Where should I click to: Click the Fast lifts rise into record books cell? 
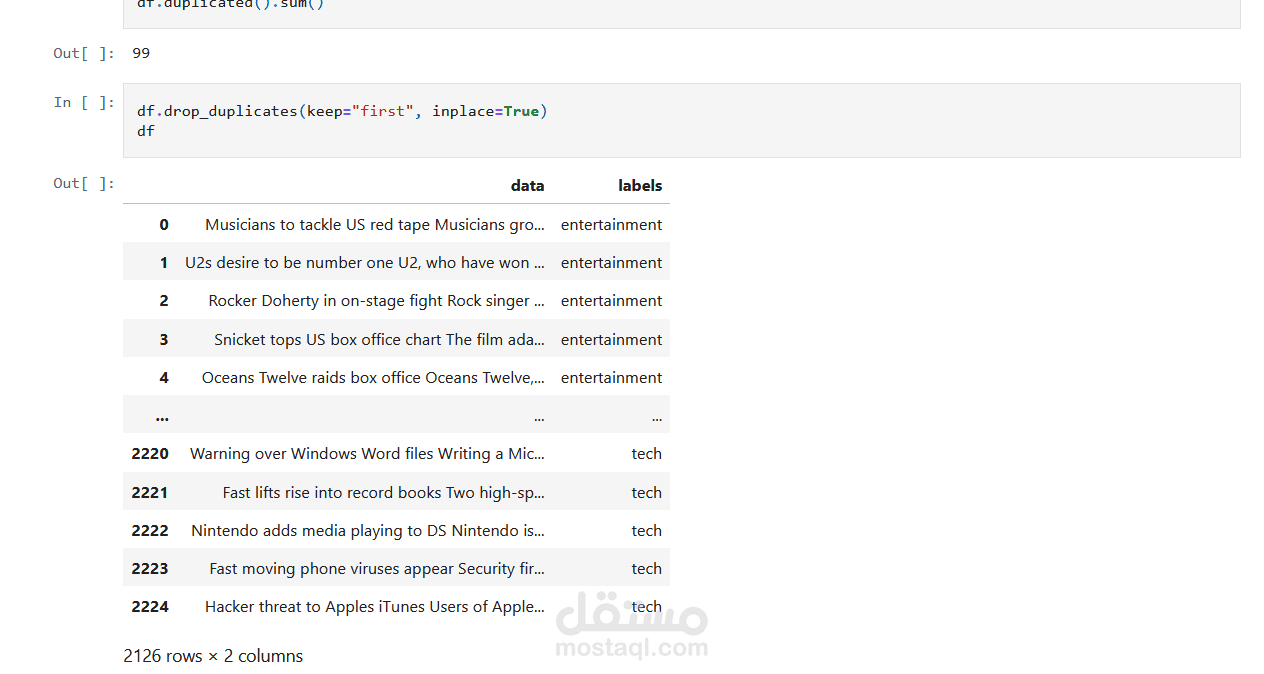(x=384, y=493)
